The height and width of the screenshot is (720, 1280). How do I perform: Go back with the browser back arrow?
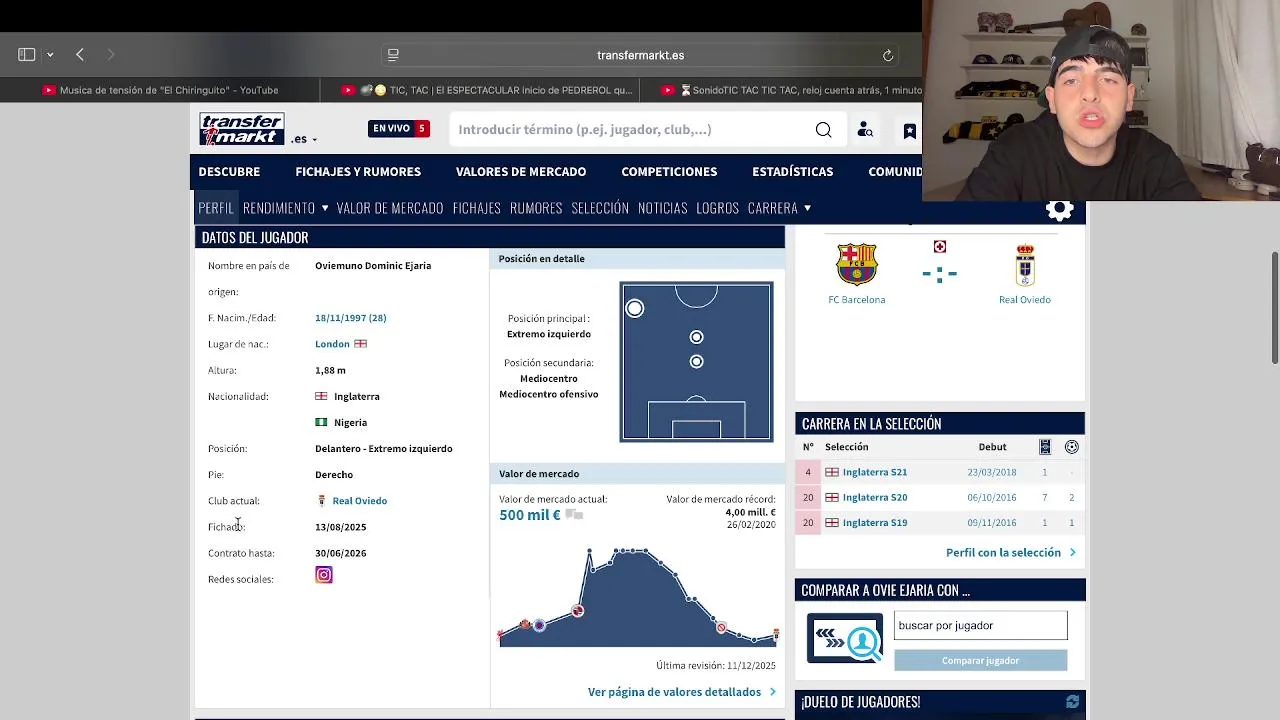(80, 55)
